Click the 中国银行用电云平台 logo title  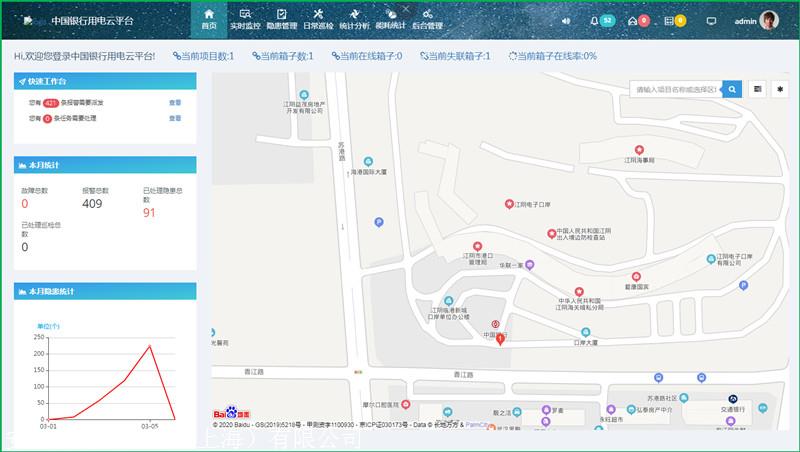click(92, 21)
